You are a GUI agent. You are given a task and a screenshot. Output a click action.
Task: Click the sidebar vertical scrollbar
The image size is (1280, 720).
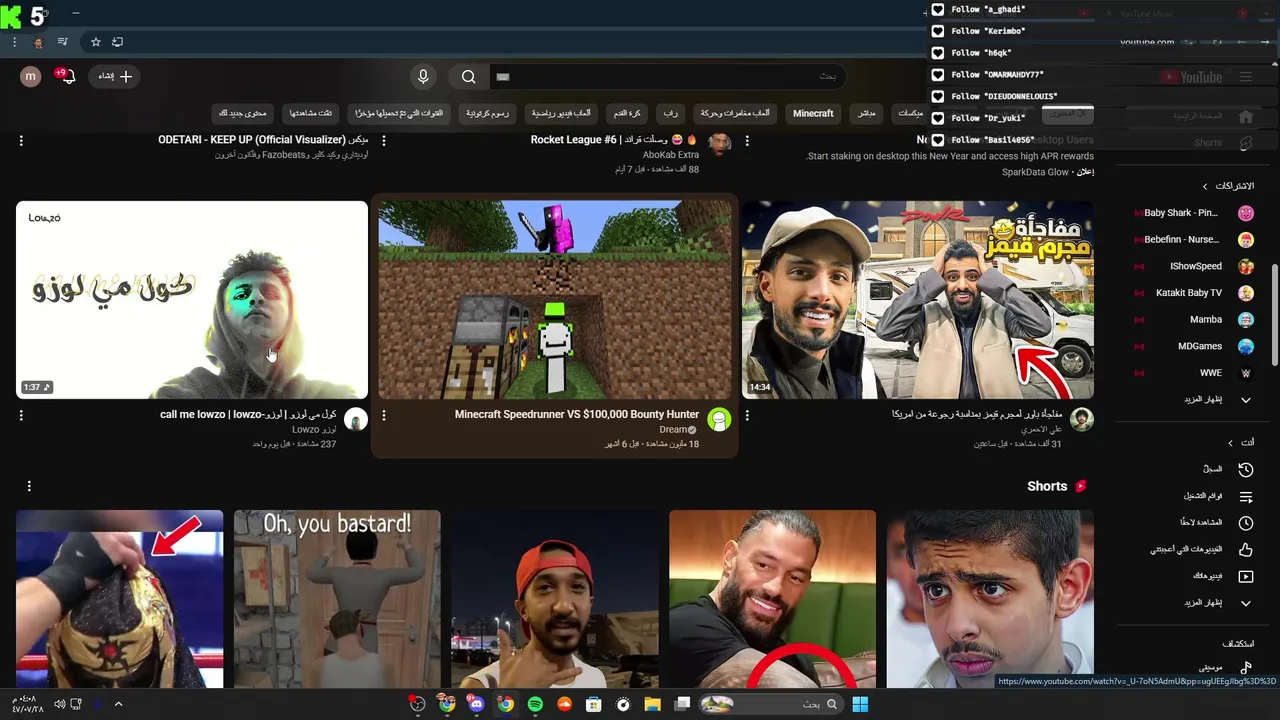tap(1274, 315)
